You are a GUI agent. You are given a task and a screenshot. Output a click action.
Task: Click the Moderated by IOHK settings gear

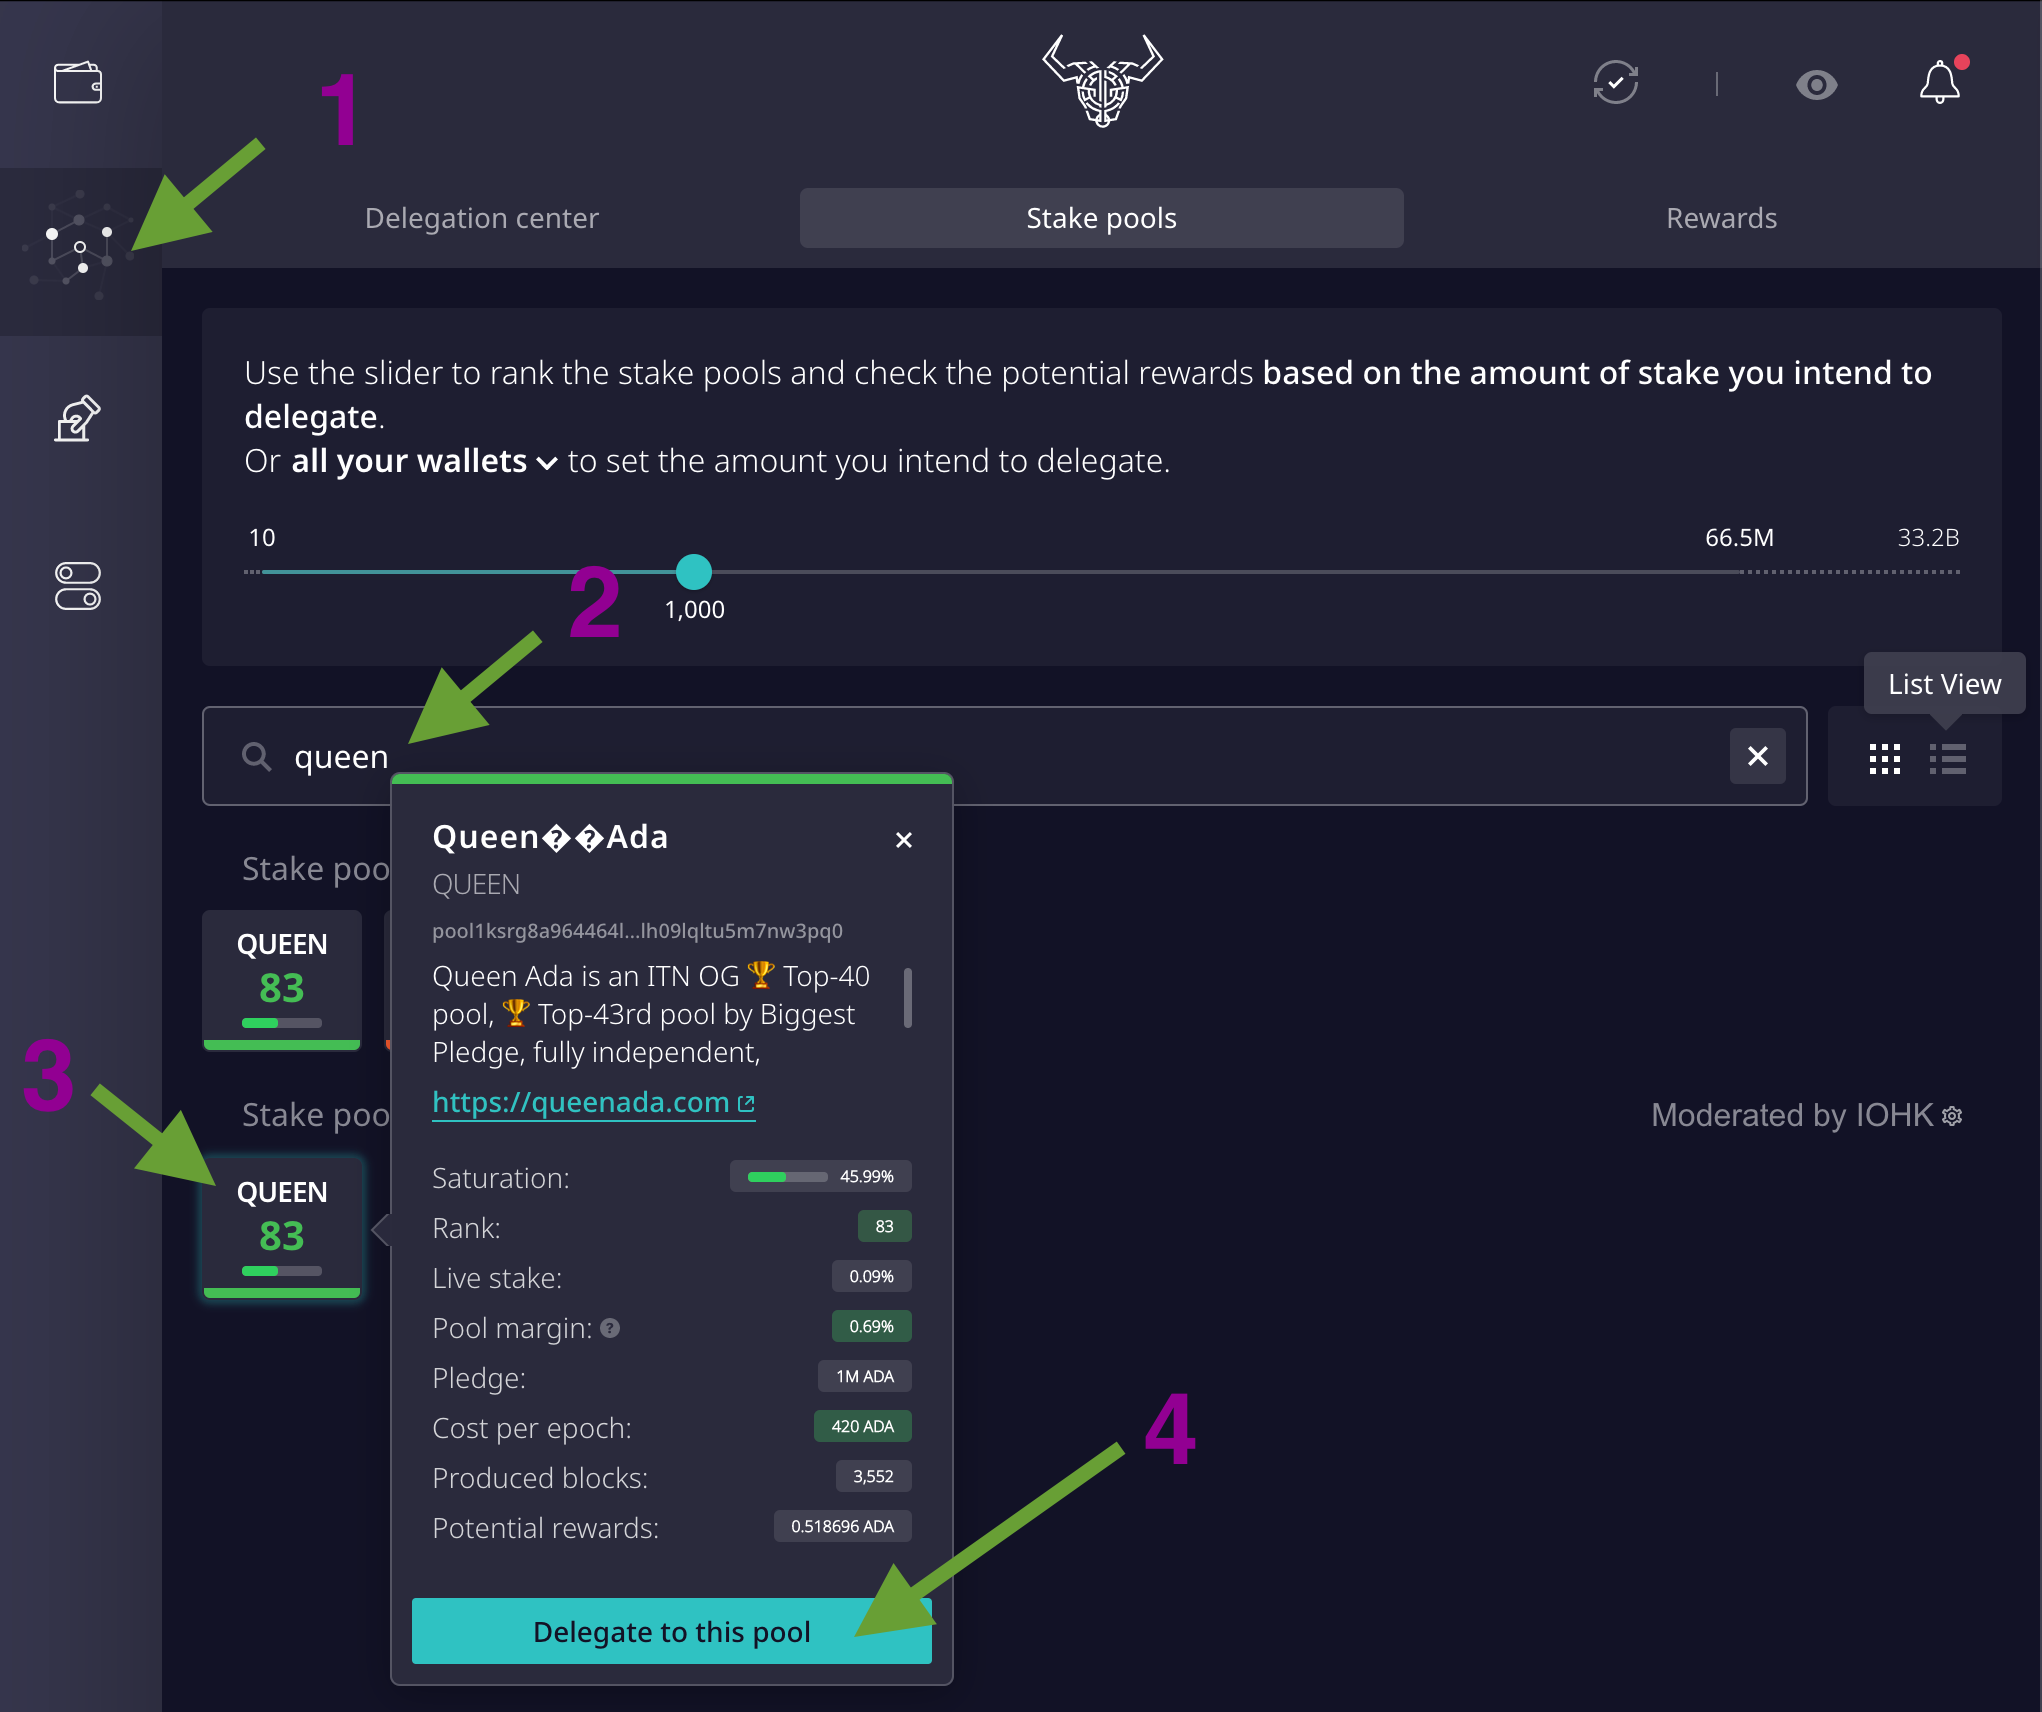(1952, 1115)
